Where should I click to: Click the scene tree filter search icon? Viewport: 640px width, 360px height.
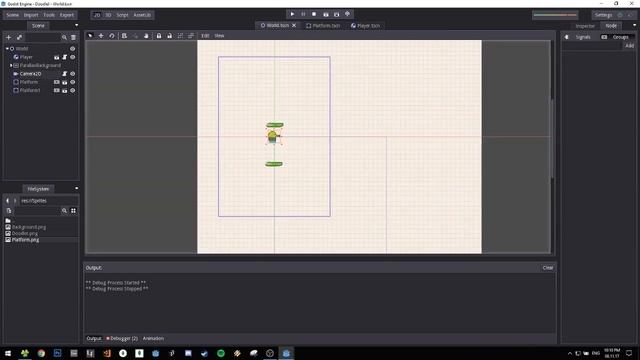coord(64,38)
